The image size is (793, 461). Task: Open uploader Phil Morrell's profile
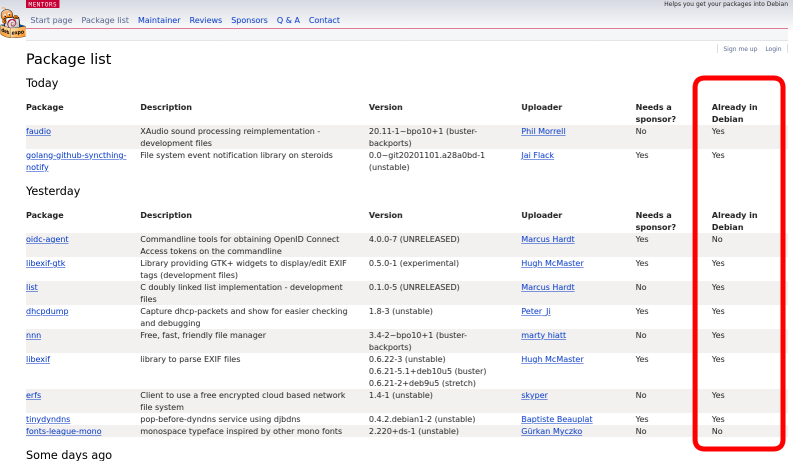[x=543, y=131]
